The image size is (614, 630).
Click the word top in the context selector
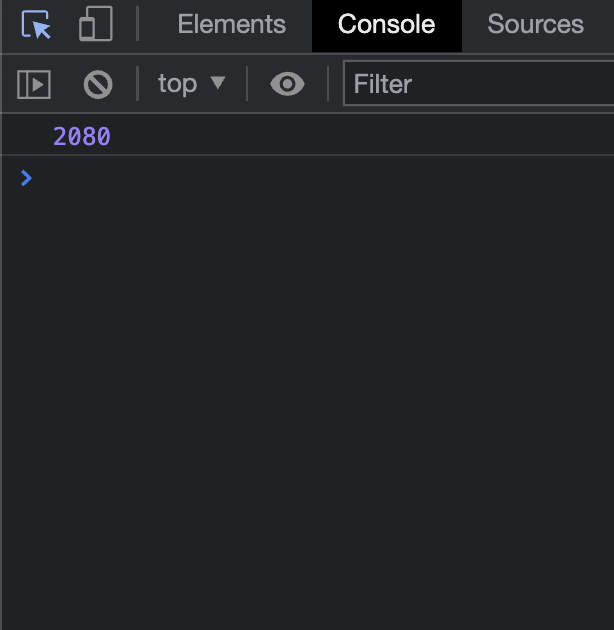point(177,84)
